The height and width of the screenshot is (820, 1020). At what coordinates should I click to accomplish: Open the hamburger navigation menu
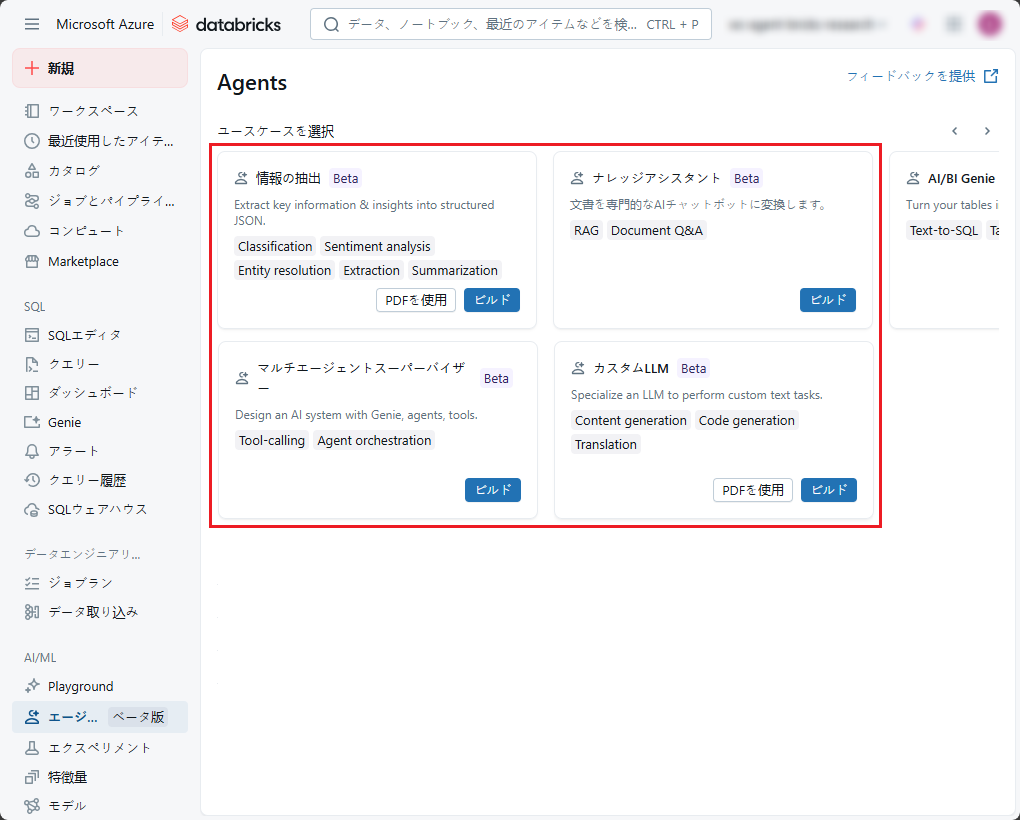click(32, 24)
